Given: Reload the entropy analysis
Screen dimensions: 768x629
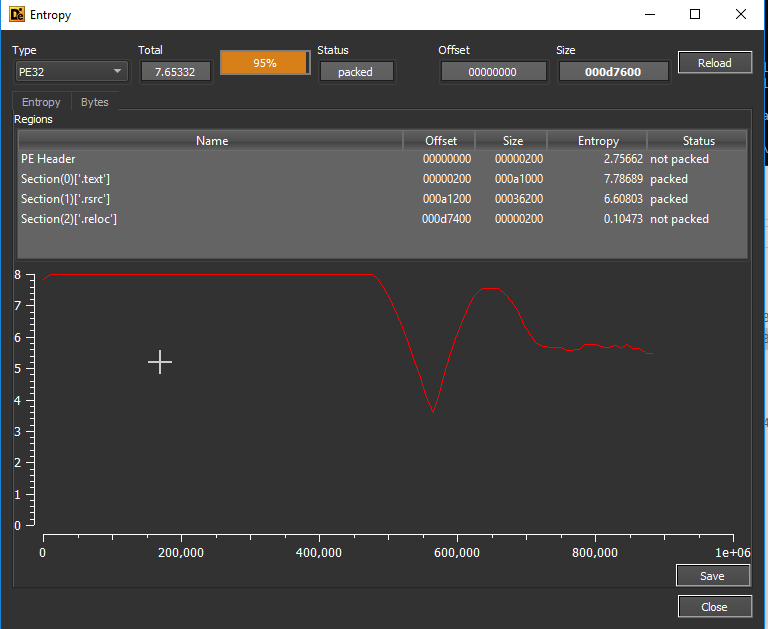Looking at the screenshot, I should [715, 63].
